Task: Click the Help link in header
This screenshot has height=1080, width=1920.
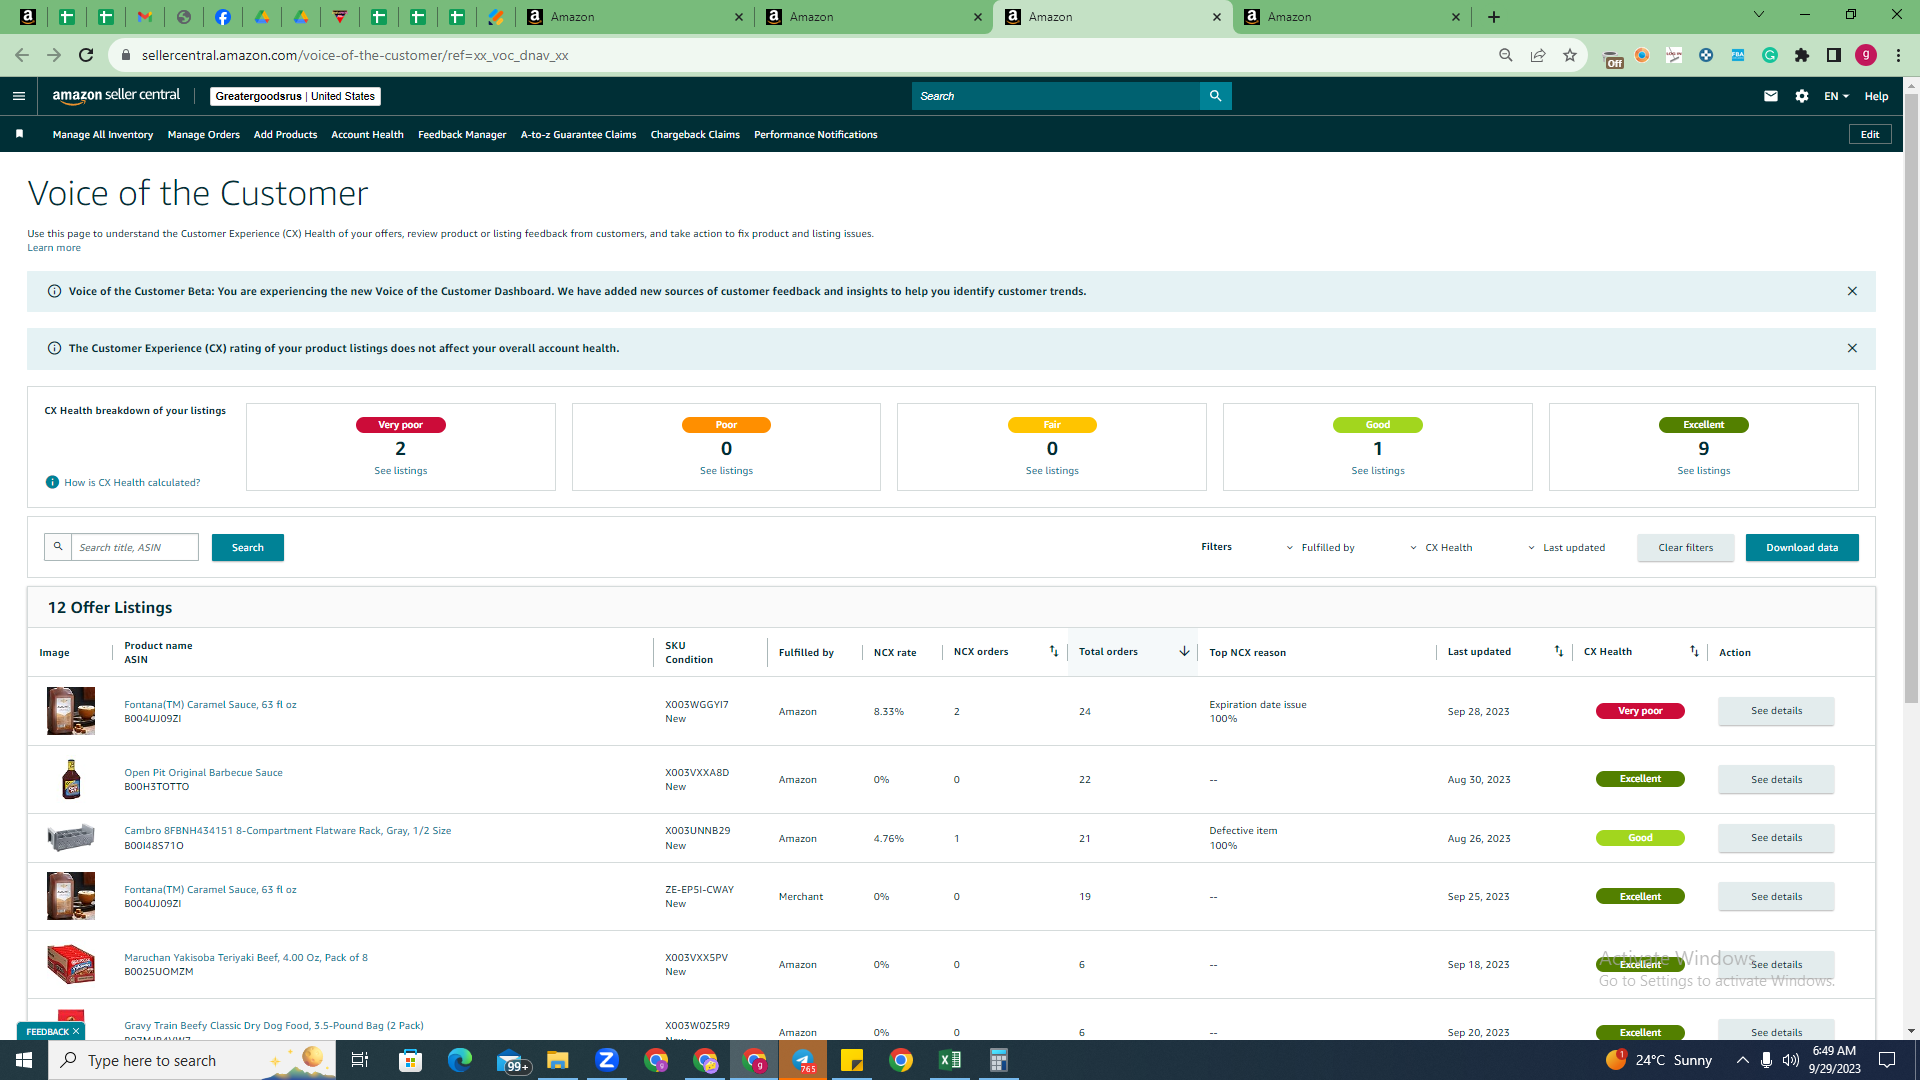Action: coord(1876,96)
